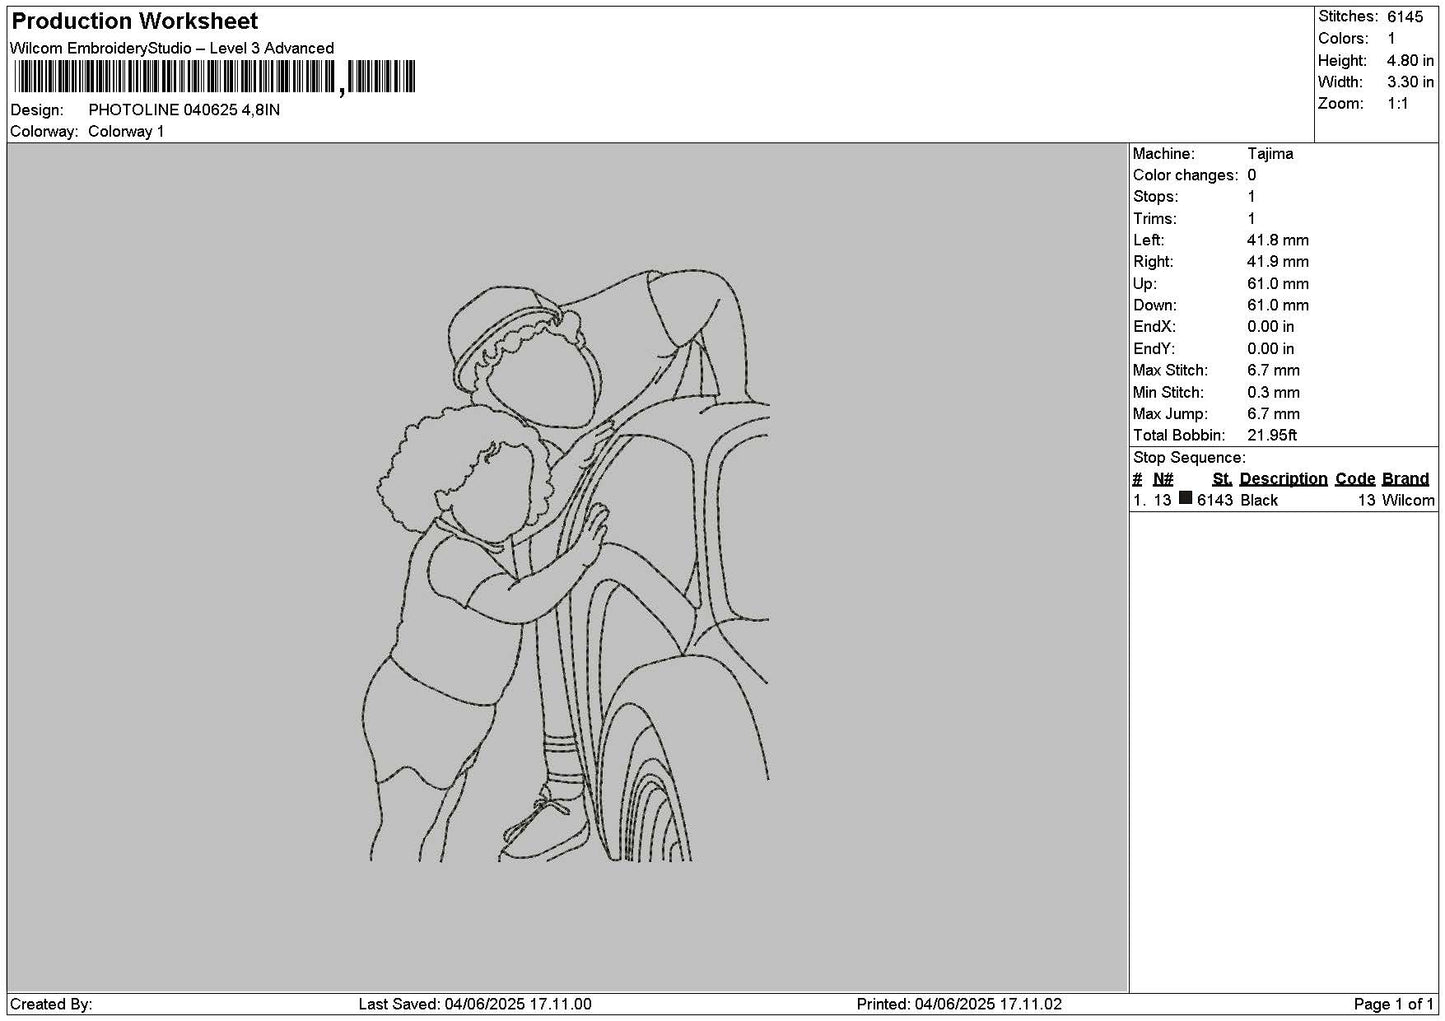Click the Stop Sequence label

pyautogui.click(x=1189, y=458)
